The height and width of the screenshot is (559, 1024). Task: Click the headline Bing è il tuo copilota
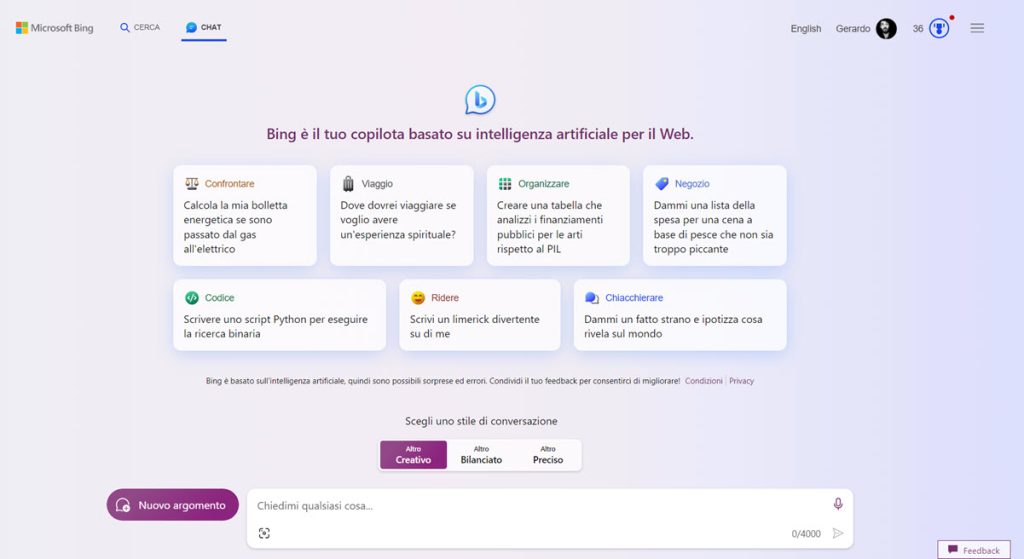pos(480,134)
